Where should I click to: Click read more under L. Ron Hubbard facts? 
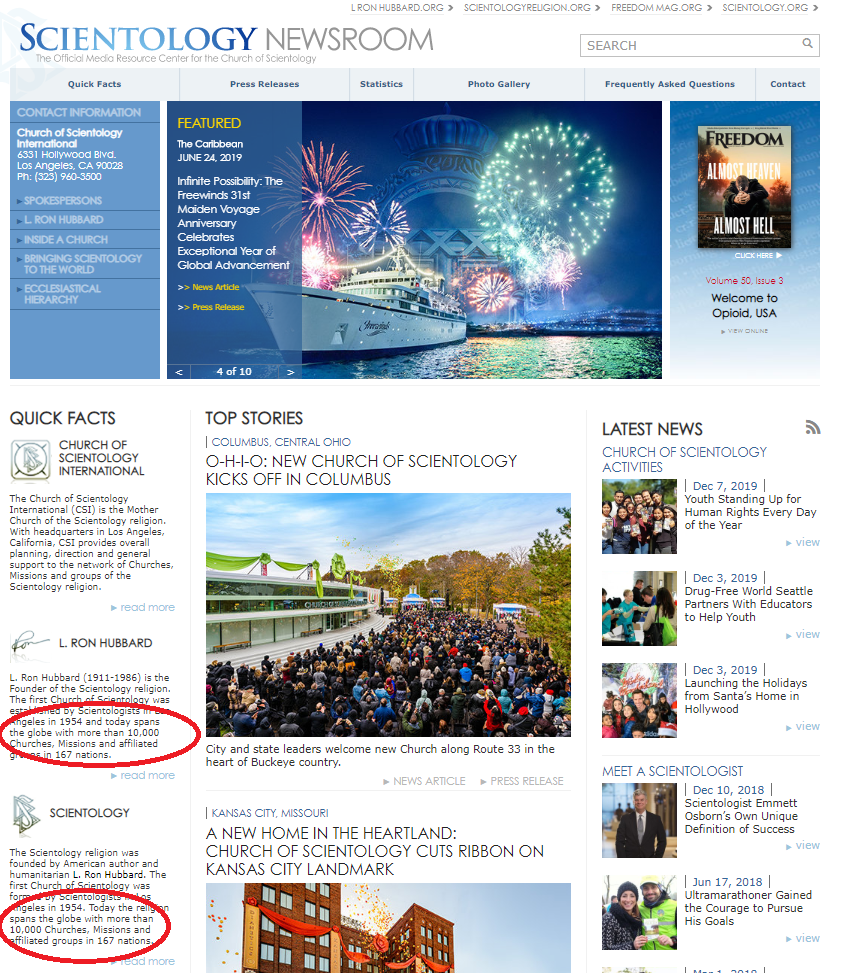(x=143, y=776)
